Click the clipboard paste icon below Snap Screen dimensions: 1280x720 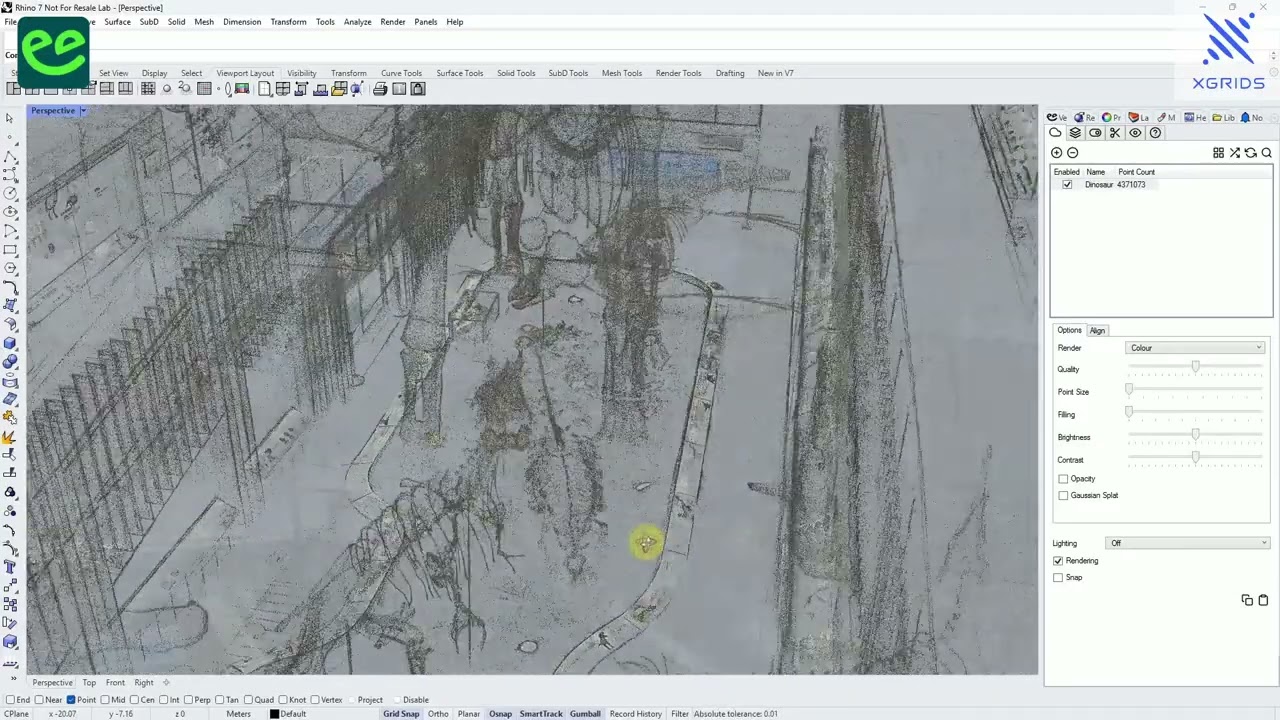1263,600
